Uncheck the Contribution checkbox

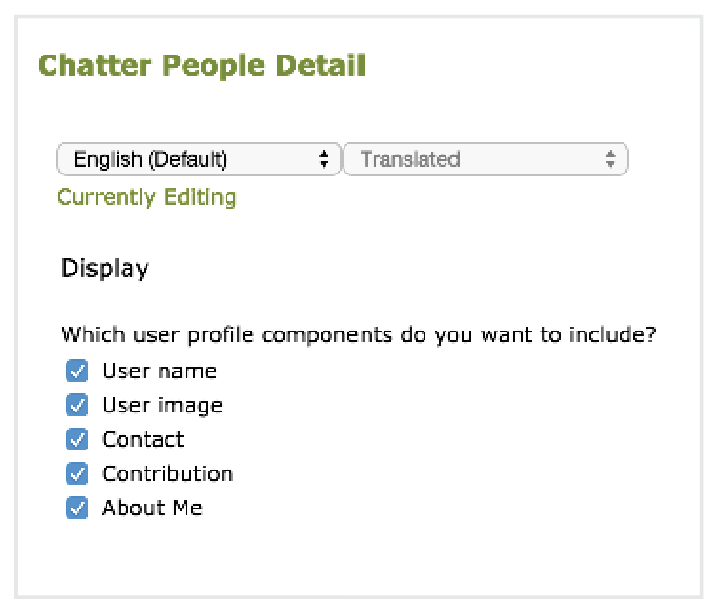tap(77, 474)
